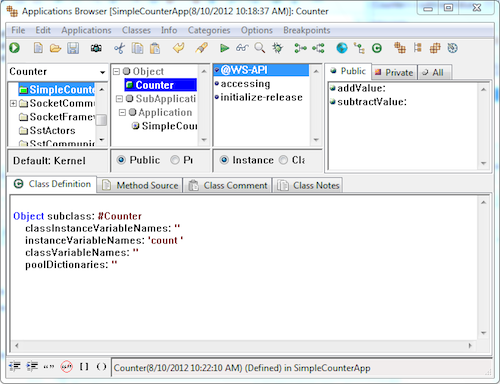Select the Class Definition tab
500x384 pixels.
(52, 184)
